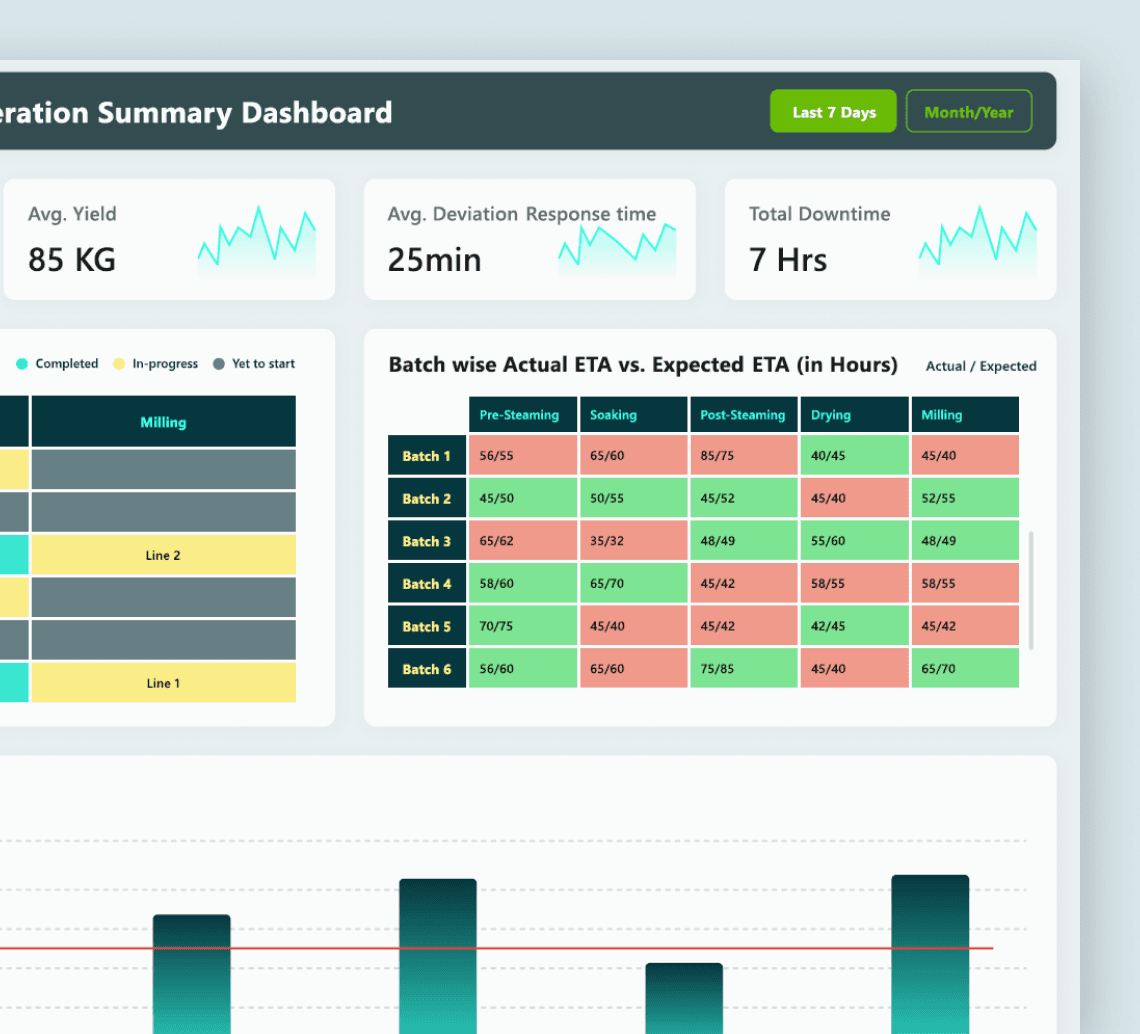Select the Pre-Steaming column header
This screenshot has height=1034, width=1140.
(523, 414)
